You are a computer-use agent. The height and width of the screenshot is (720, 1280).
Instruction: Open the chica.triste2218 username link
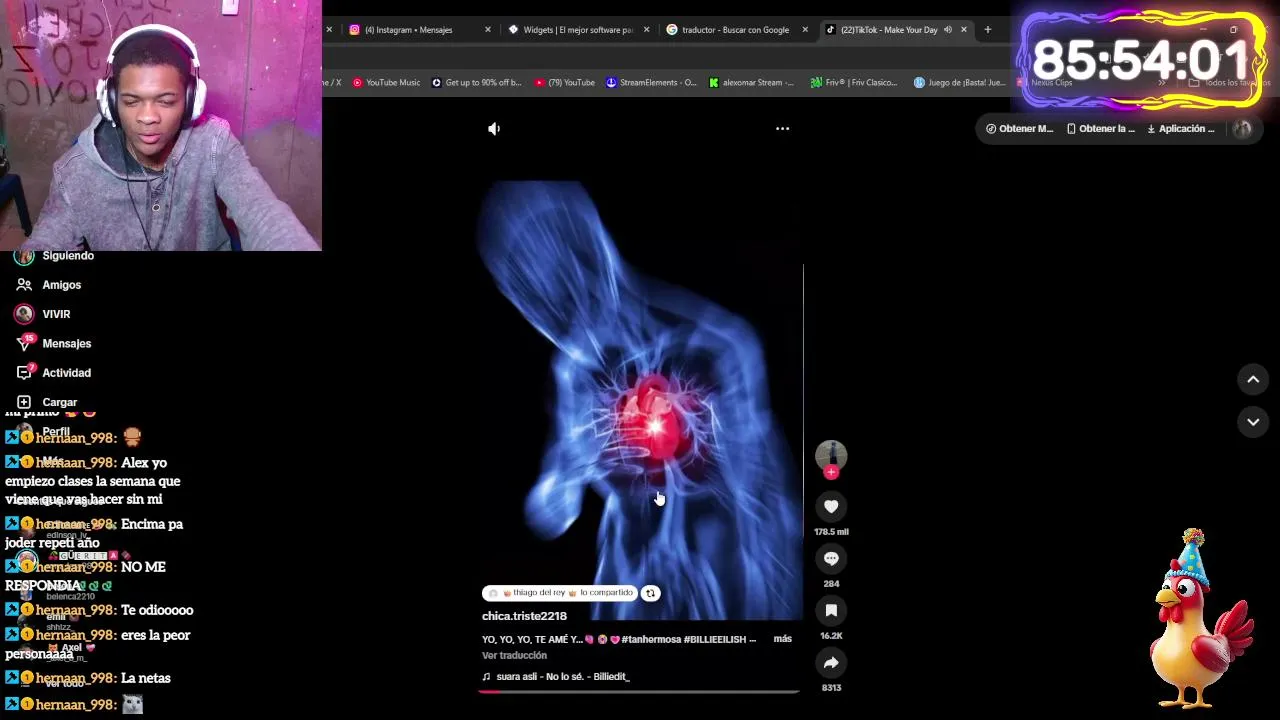(x=524, y=616)
